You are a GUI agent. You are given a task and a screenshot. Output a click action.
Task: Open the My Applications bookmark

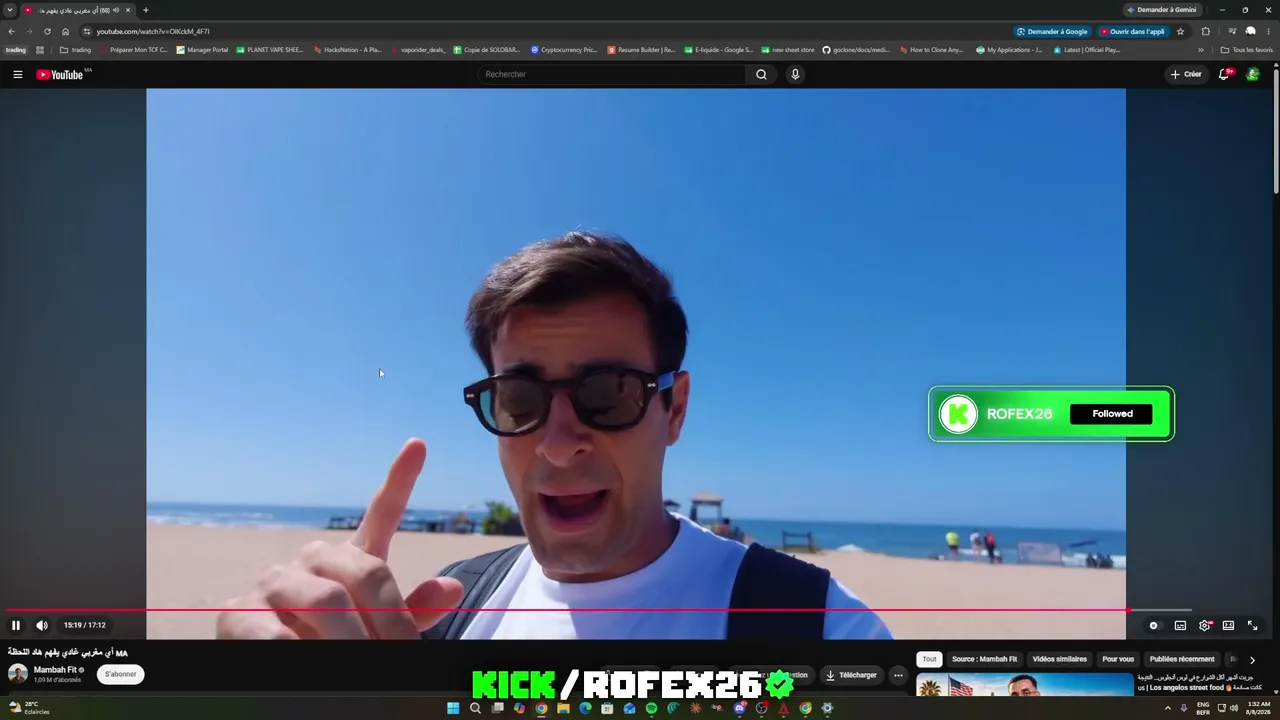(1010, 50)
